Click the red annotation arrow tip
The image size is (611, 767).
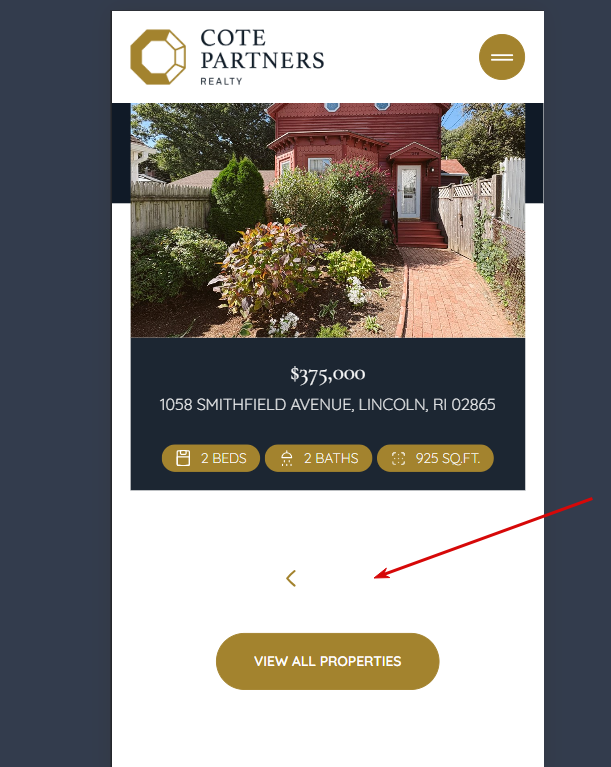point(376,577)
